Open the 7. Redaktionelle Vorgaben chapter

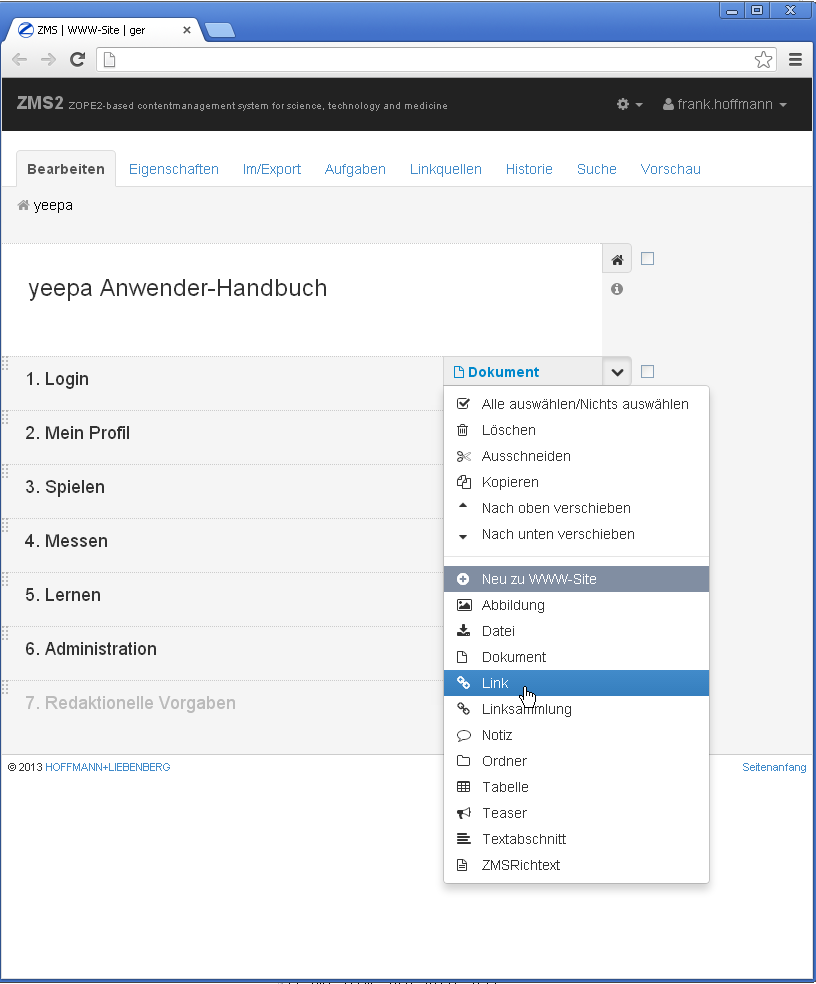[x=131, y=703]
